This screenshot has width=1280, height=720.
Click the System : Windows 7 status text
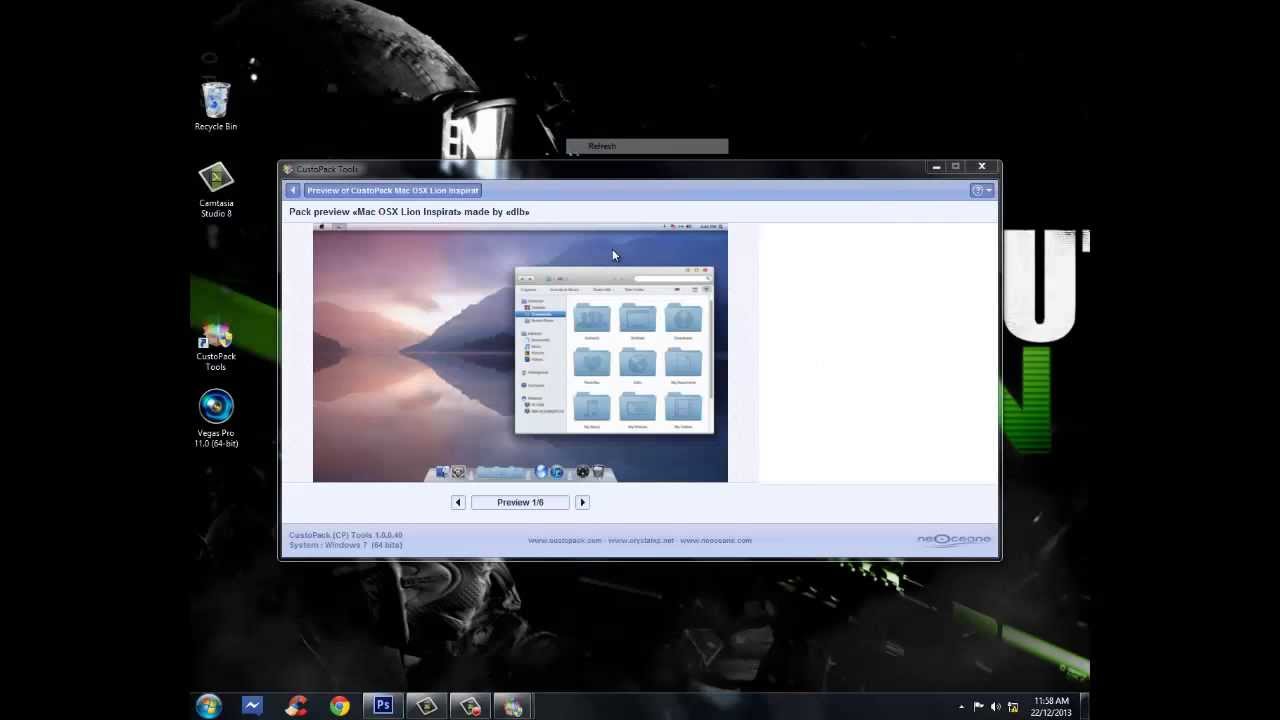point(345,545)
